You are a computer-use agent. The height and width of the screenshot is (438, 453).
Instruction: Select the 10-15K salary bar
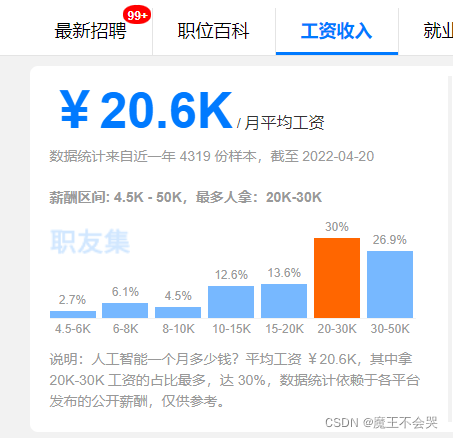coord(231,302)
